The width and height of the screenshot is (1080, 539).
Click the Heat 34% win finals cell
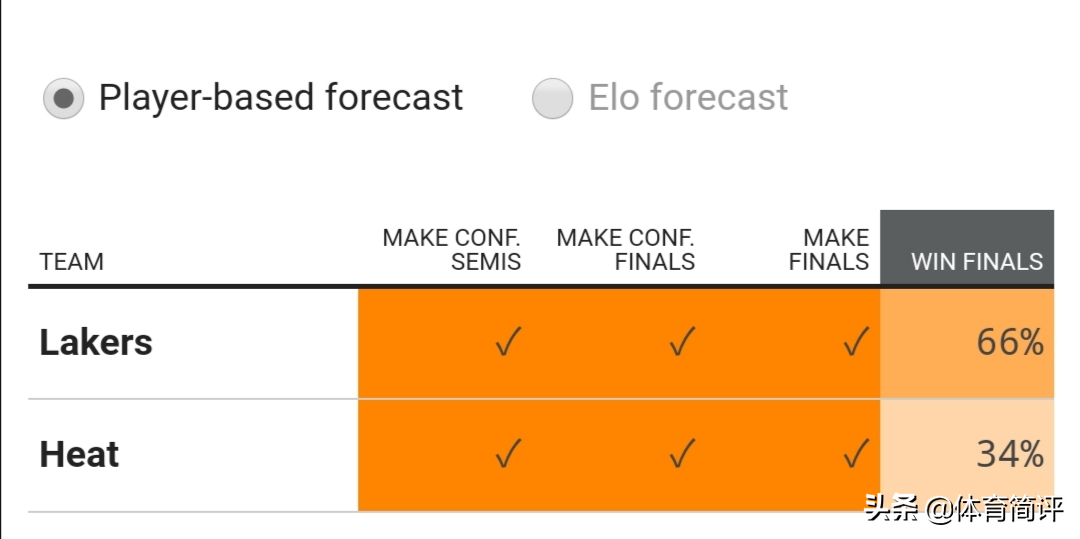1009,455
